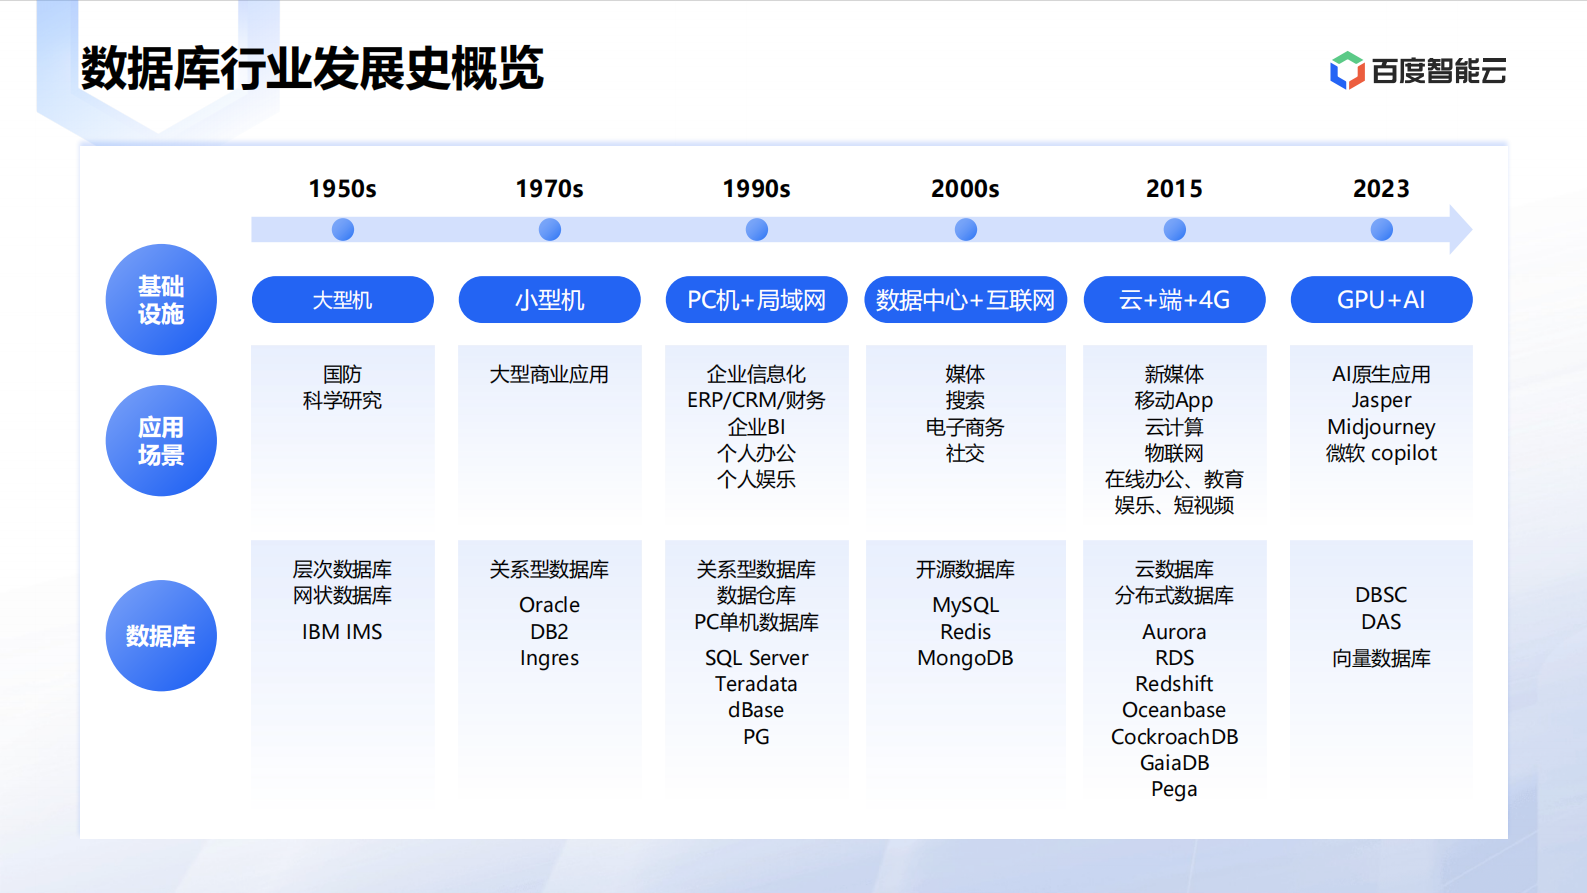Click the AI原生应用 text
The width and height of the screenshot is (1587, 893).
pyautogui.click(x=1382, y=374)
